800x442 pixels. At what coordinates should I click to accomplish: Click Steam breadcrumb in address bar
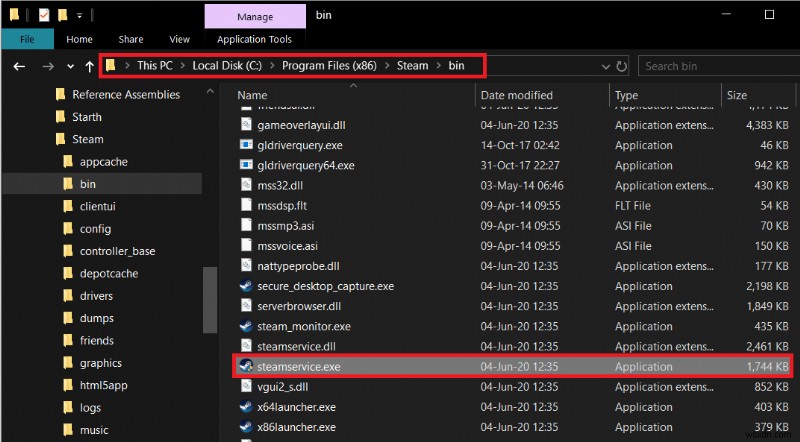[412, 66]
